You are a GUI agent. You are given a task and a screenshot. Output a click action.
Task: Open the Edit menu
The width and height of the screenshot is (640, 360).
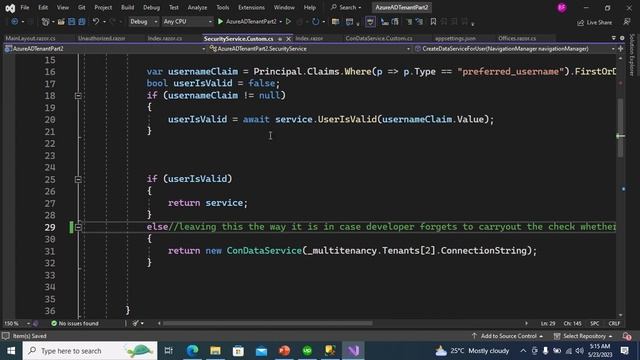(43, 7)
